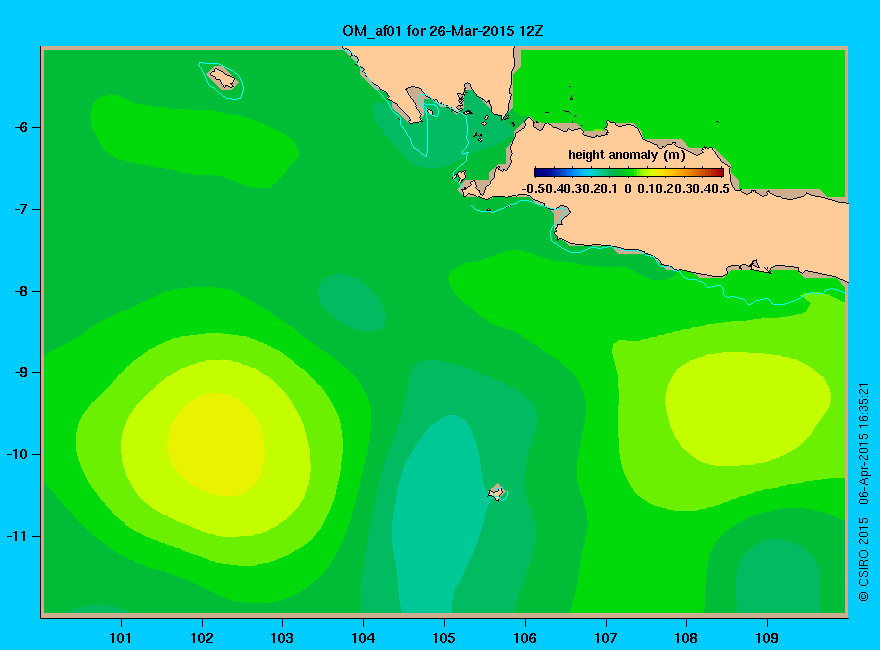Viewport: 880px width, 650px height.
Task: Click the longitude label 104
Action: click(363, 638)
